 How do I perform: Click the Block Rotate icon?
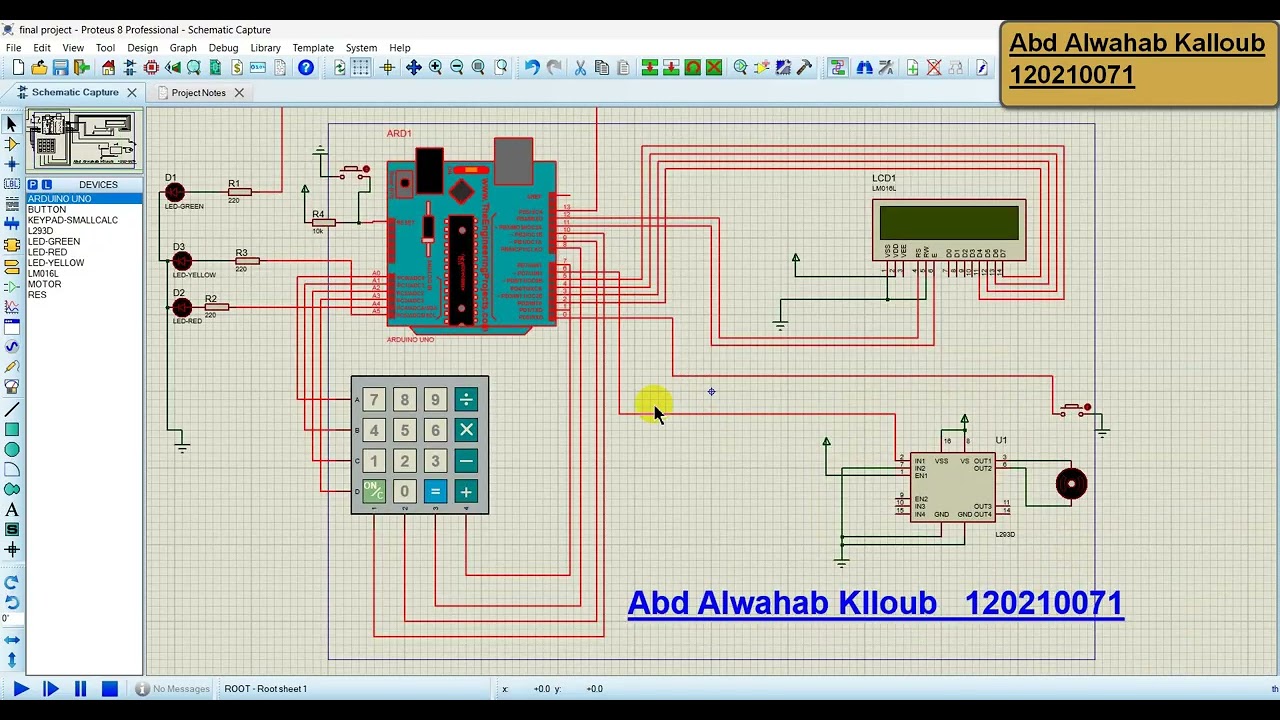(x=692, y=68)
